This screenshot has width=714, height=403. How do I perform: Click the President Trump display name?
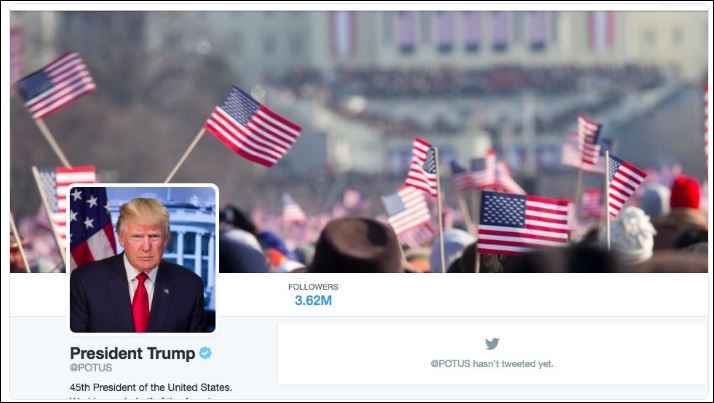pos(133,353)
